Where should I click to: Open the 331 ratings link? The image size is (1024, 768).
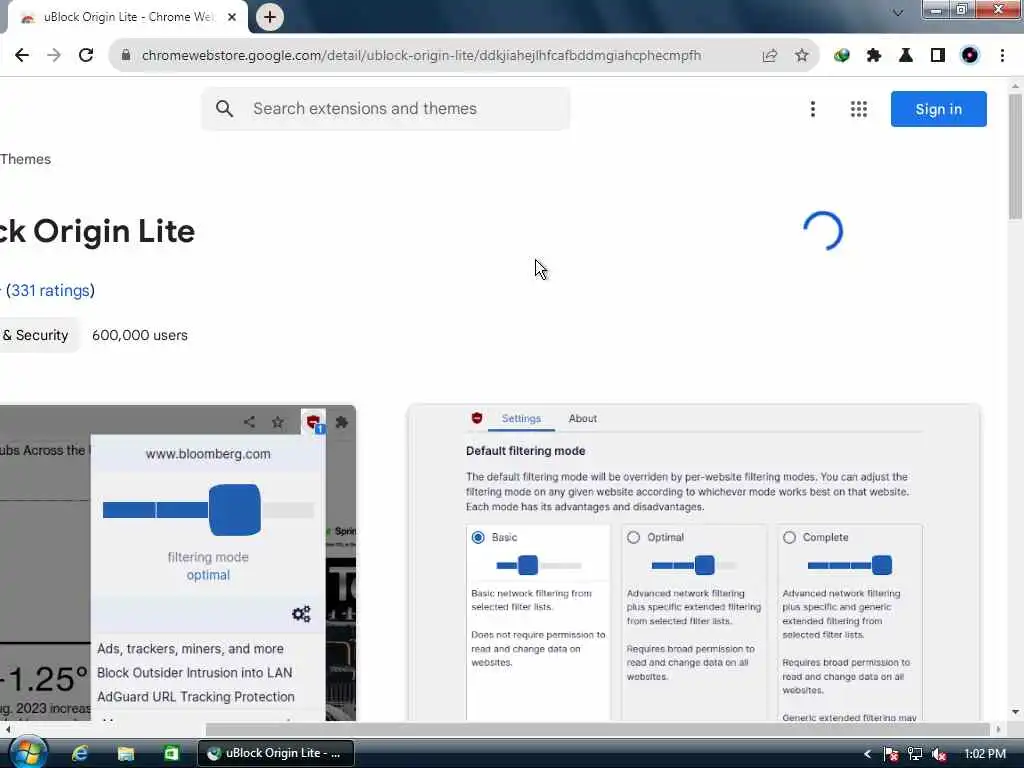click(50, 291)
